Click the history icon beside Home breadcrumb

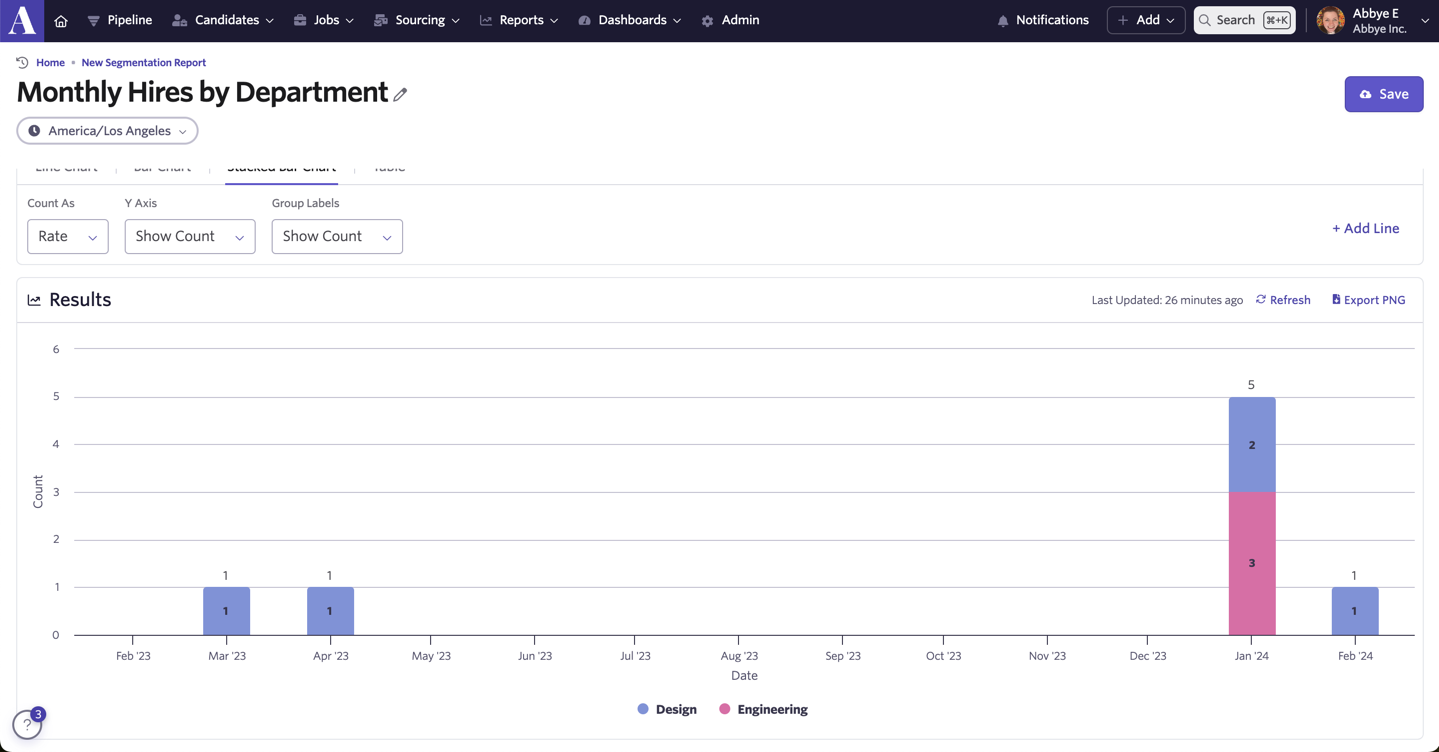pos(22,62)
